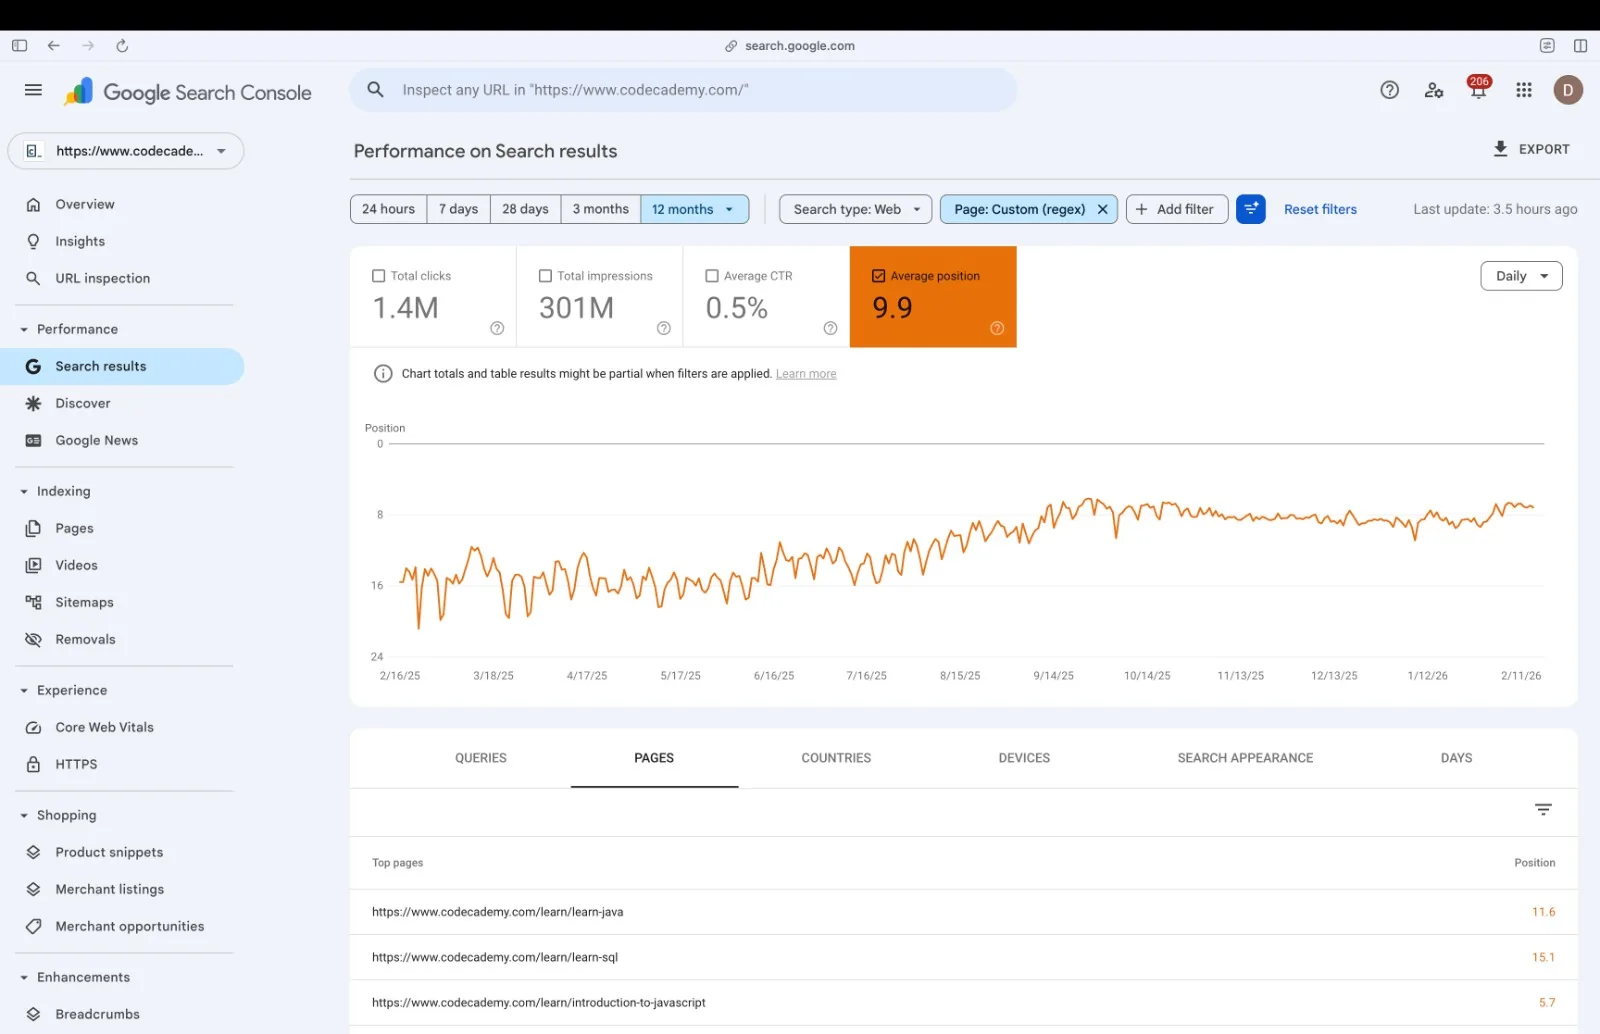Reload the page in browser
Screen dimensions: 1600x1034
tap(122, 46)
